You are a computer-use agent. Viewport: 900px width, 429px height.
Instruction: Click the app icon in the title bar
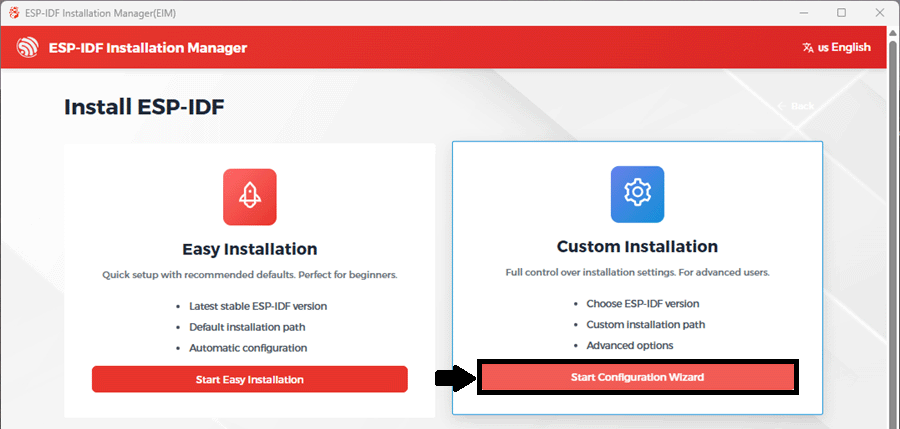pyautogui.click(x=14, y=13)
